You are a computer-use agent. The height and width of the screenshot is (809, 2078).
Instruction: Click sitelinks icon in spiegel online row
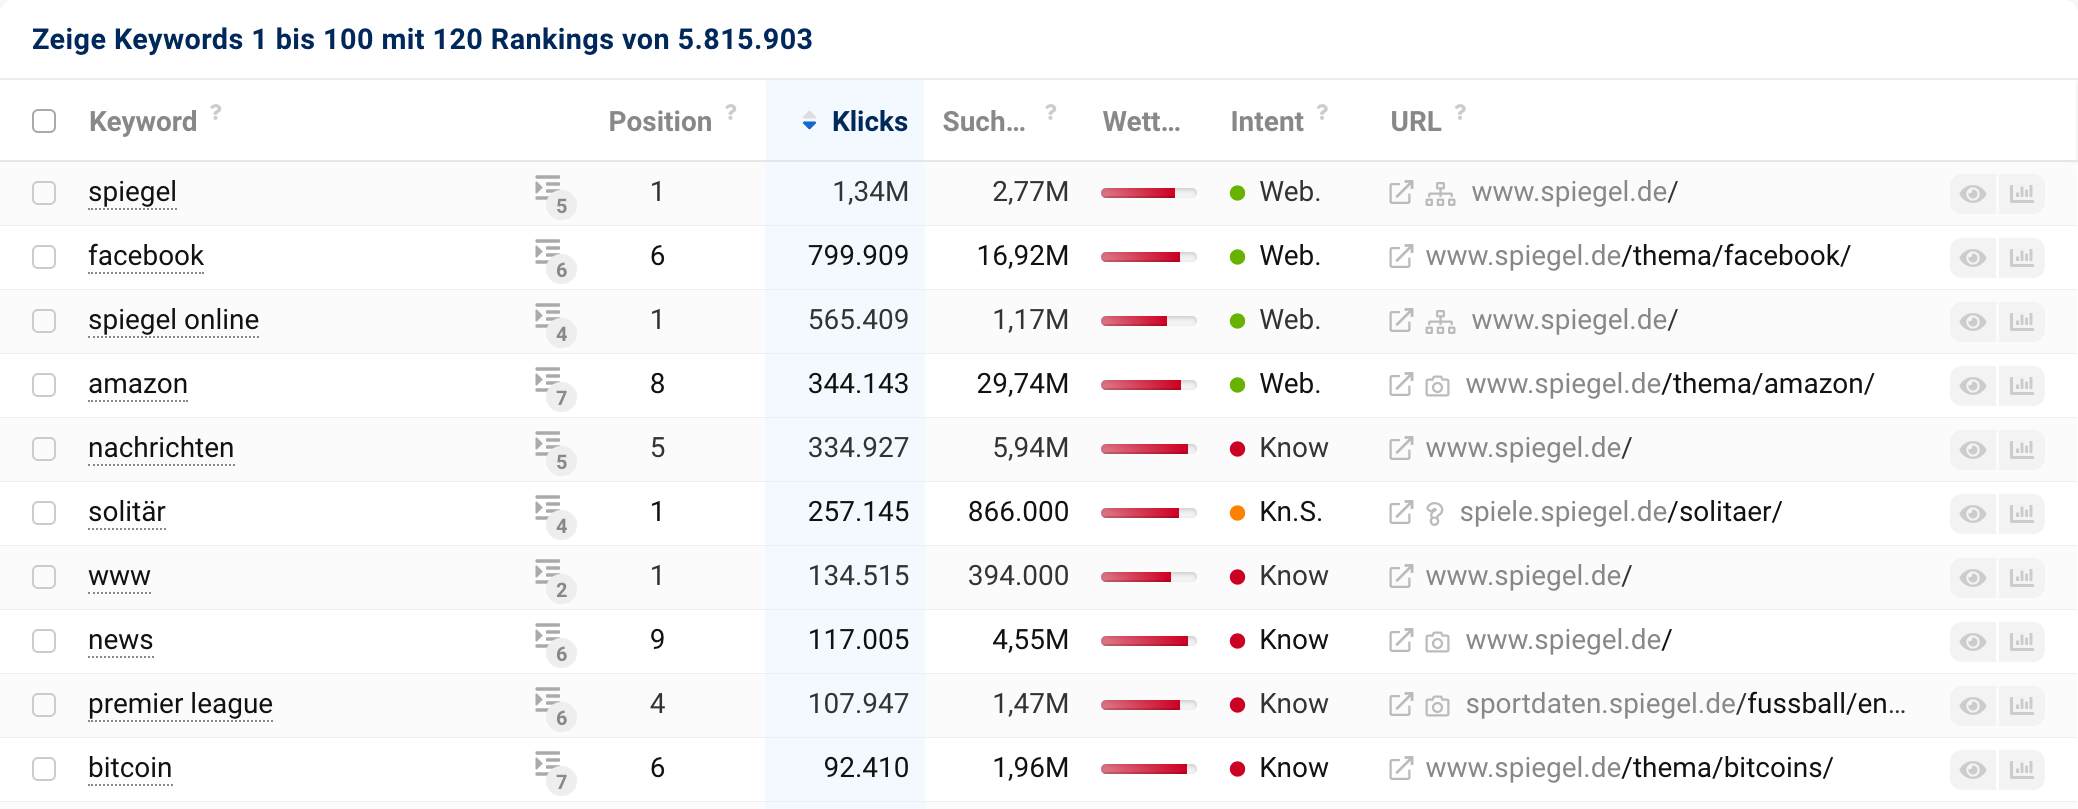[x=1440, y=321]
